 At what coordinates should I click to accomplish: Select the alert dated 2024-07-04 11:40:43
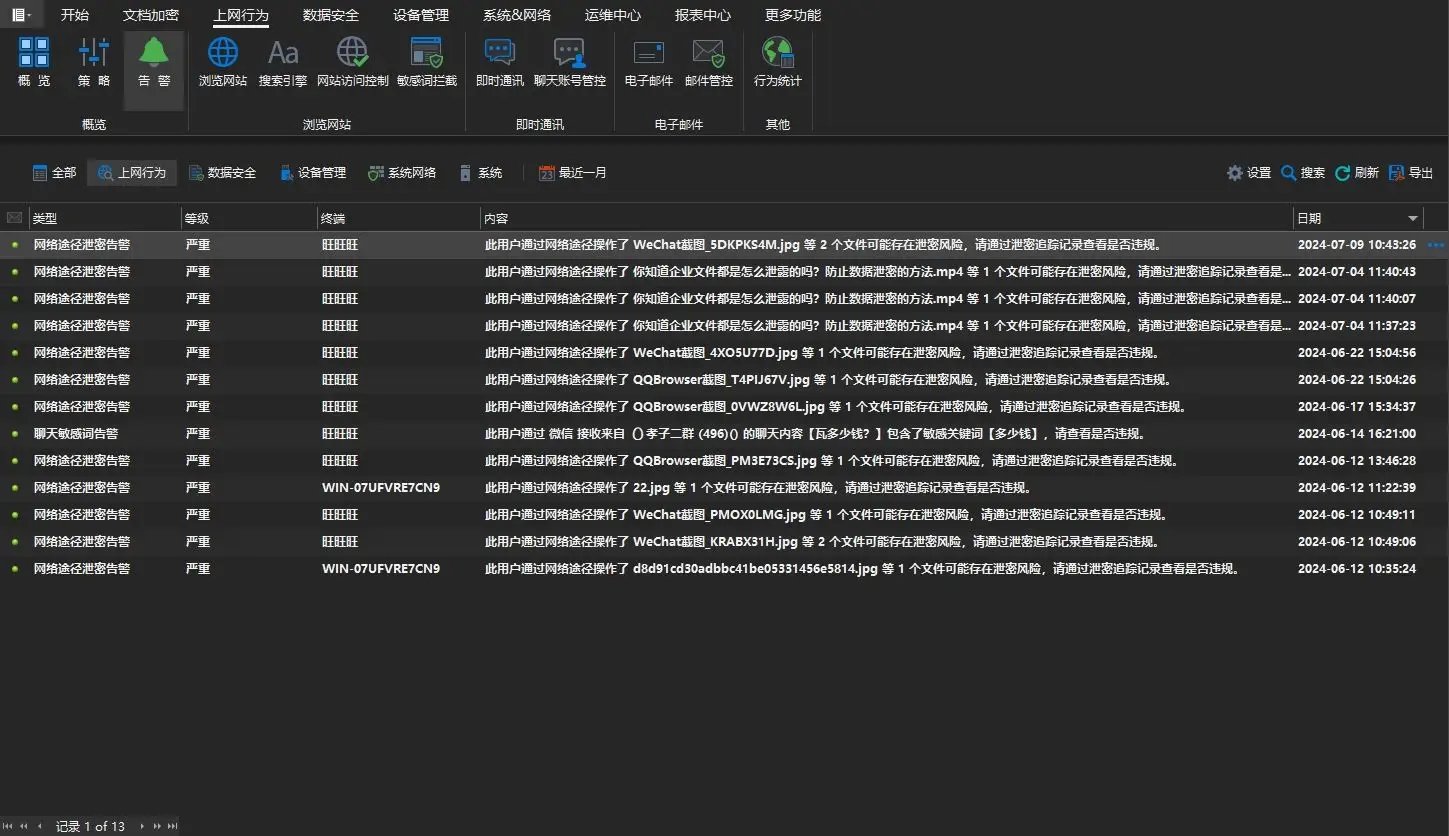pyautogui.click(x=724, y=272)
